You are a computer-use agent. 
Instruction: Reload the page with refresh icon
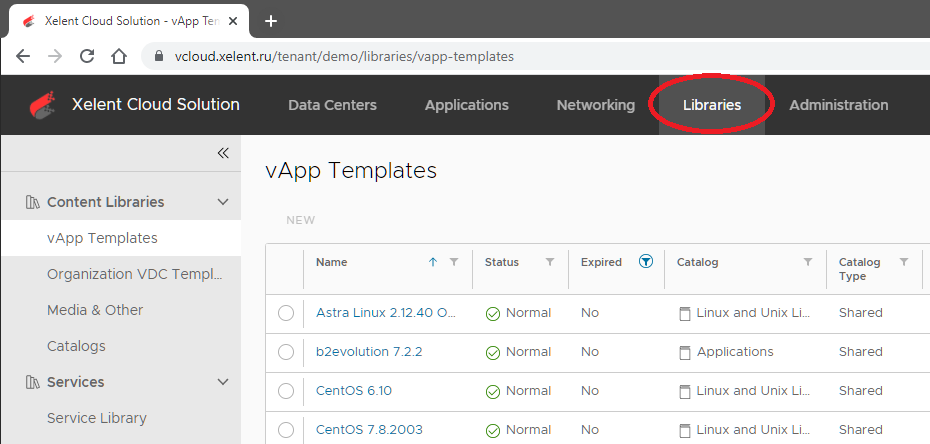[87, 56]
